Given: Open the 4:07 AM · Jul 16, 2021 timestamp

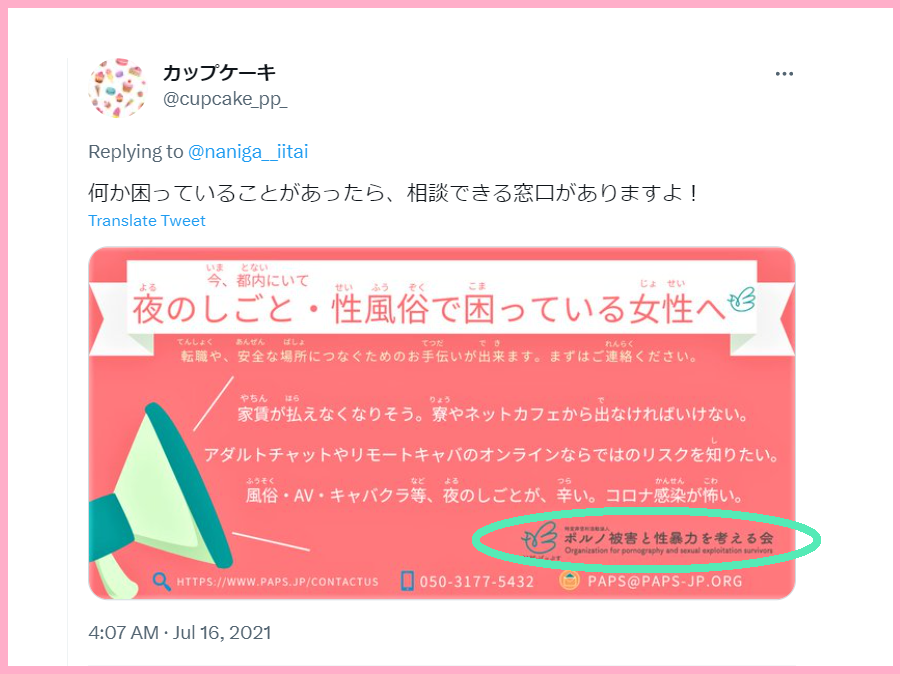Looking at the screenshot, I should [180, 633].
